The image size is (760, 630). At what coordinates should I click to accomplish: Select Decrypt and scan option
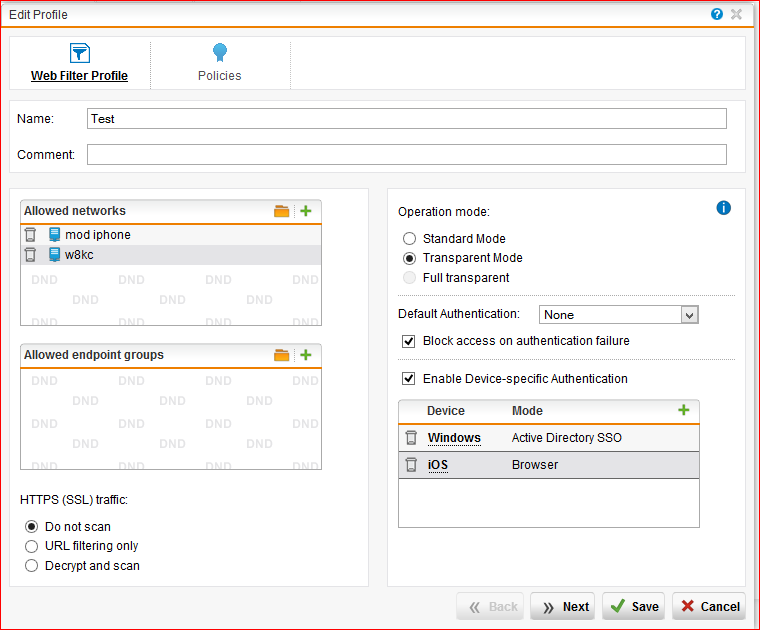click(x=32, y=566)
